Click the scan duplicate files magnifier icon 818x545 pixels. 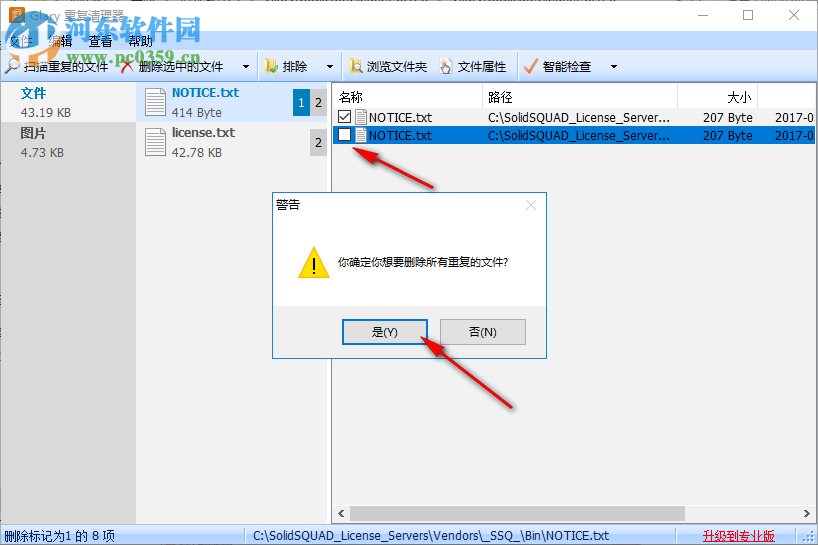point(12,66)
